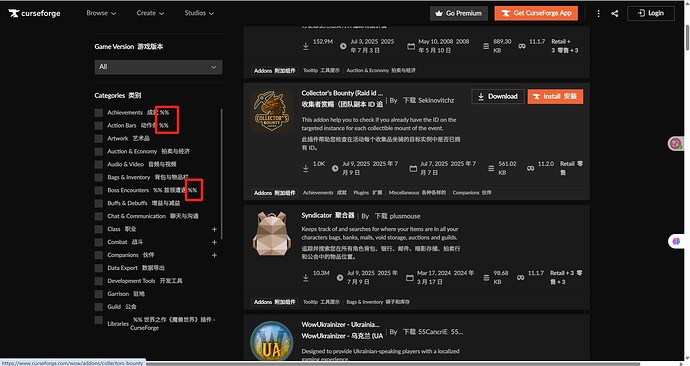The image size is (690, 366).
Task: Click the crown icon in Go Premium
Action: point(439,14)
